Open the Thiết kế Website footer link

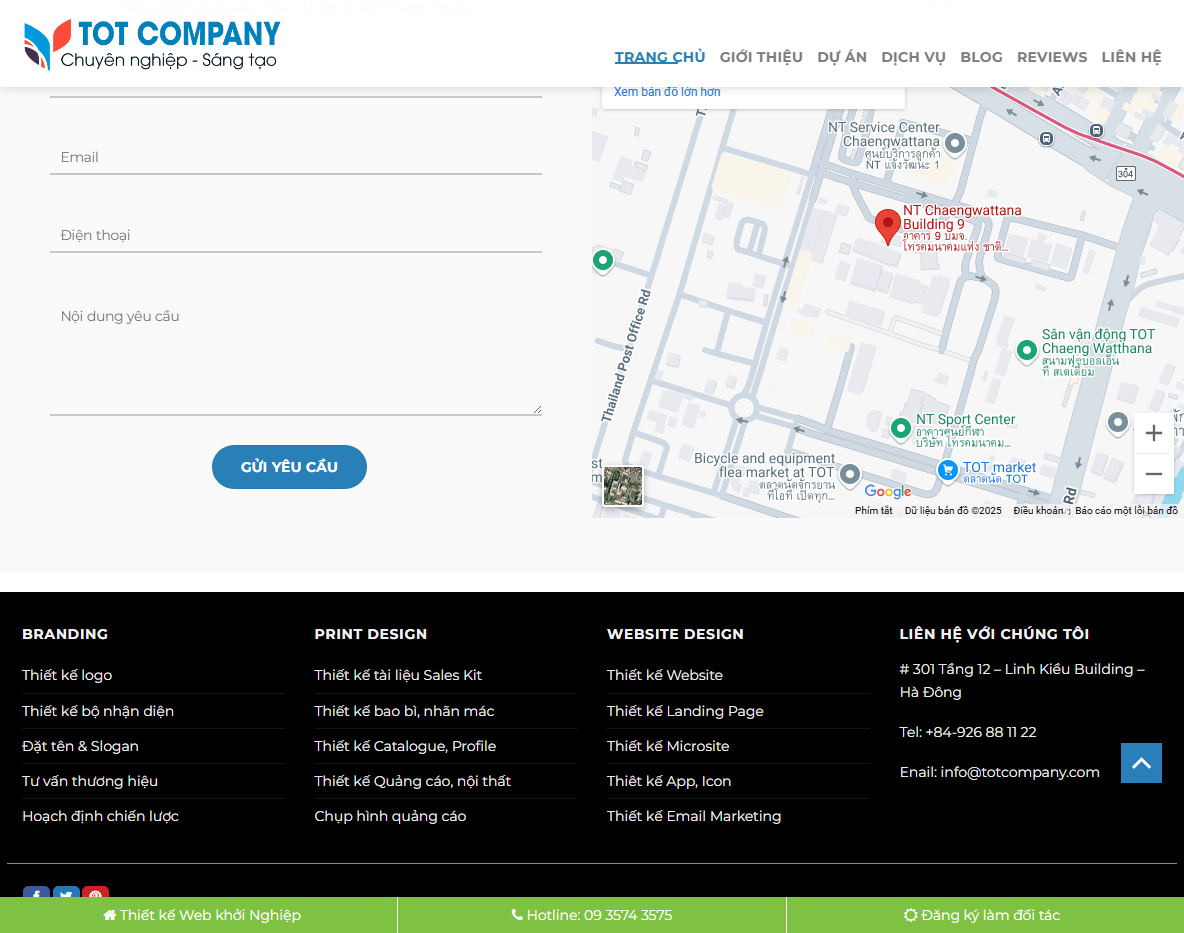(664, 675)
